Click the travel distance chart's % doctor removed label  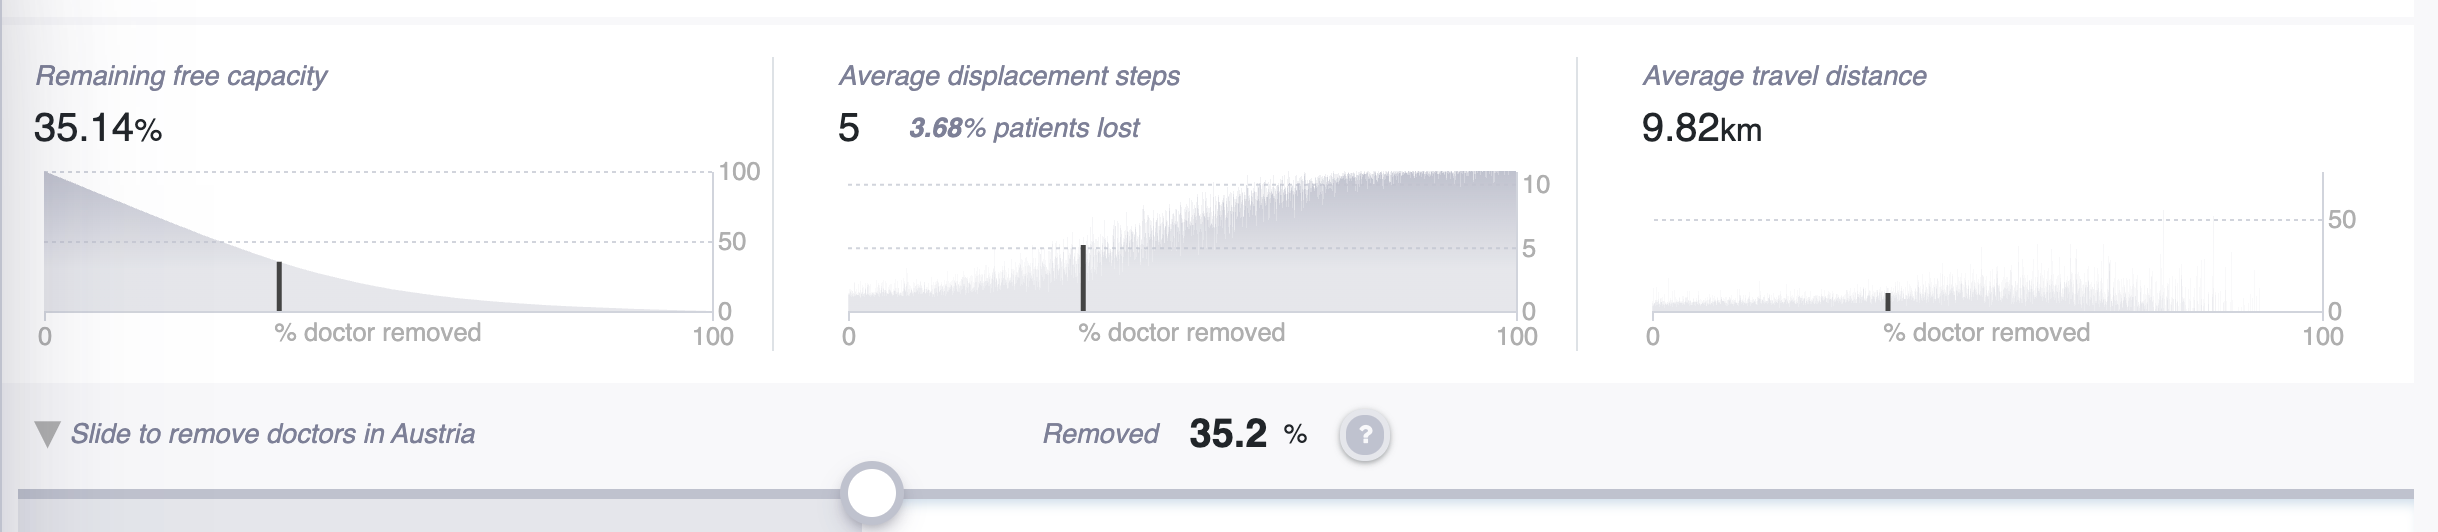(1986, 333)
